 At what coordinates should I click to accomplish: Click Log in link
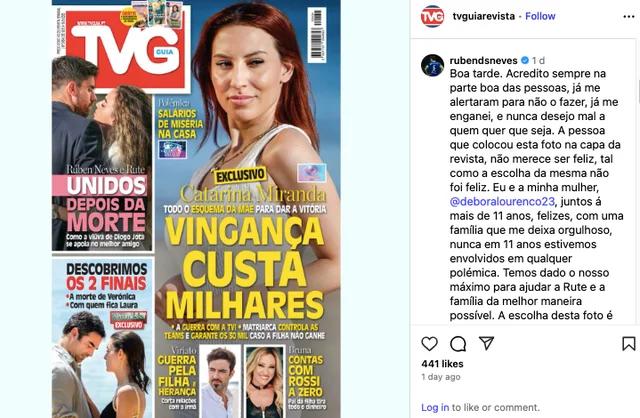point(435,407)
